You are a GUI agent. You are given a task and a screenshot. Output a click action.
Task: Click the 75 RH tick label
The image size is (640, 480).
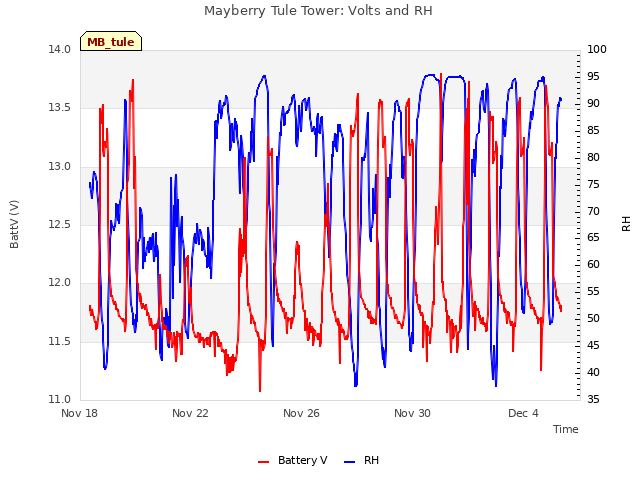tap(593, 184)
